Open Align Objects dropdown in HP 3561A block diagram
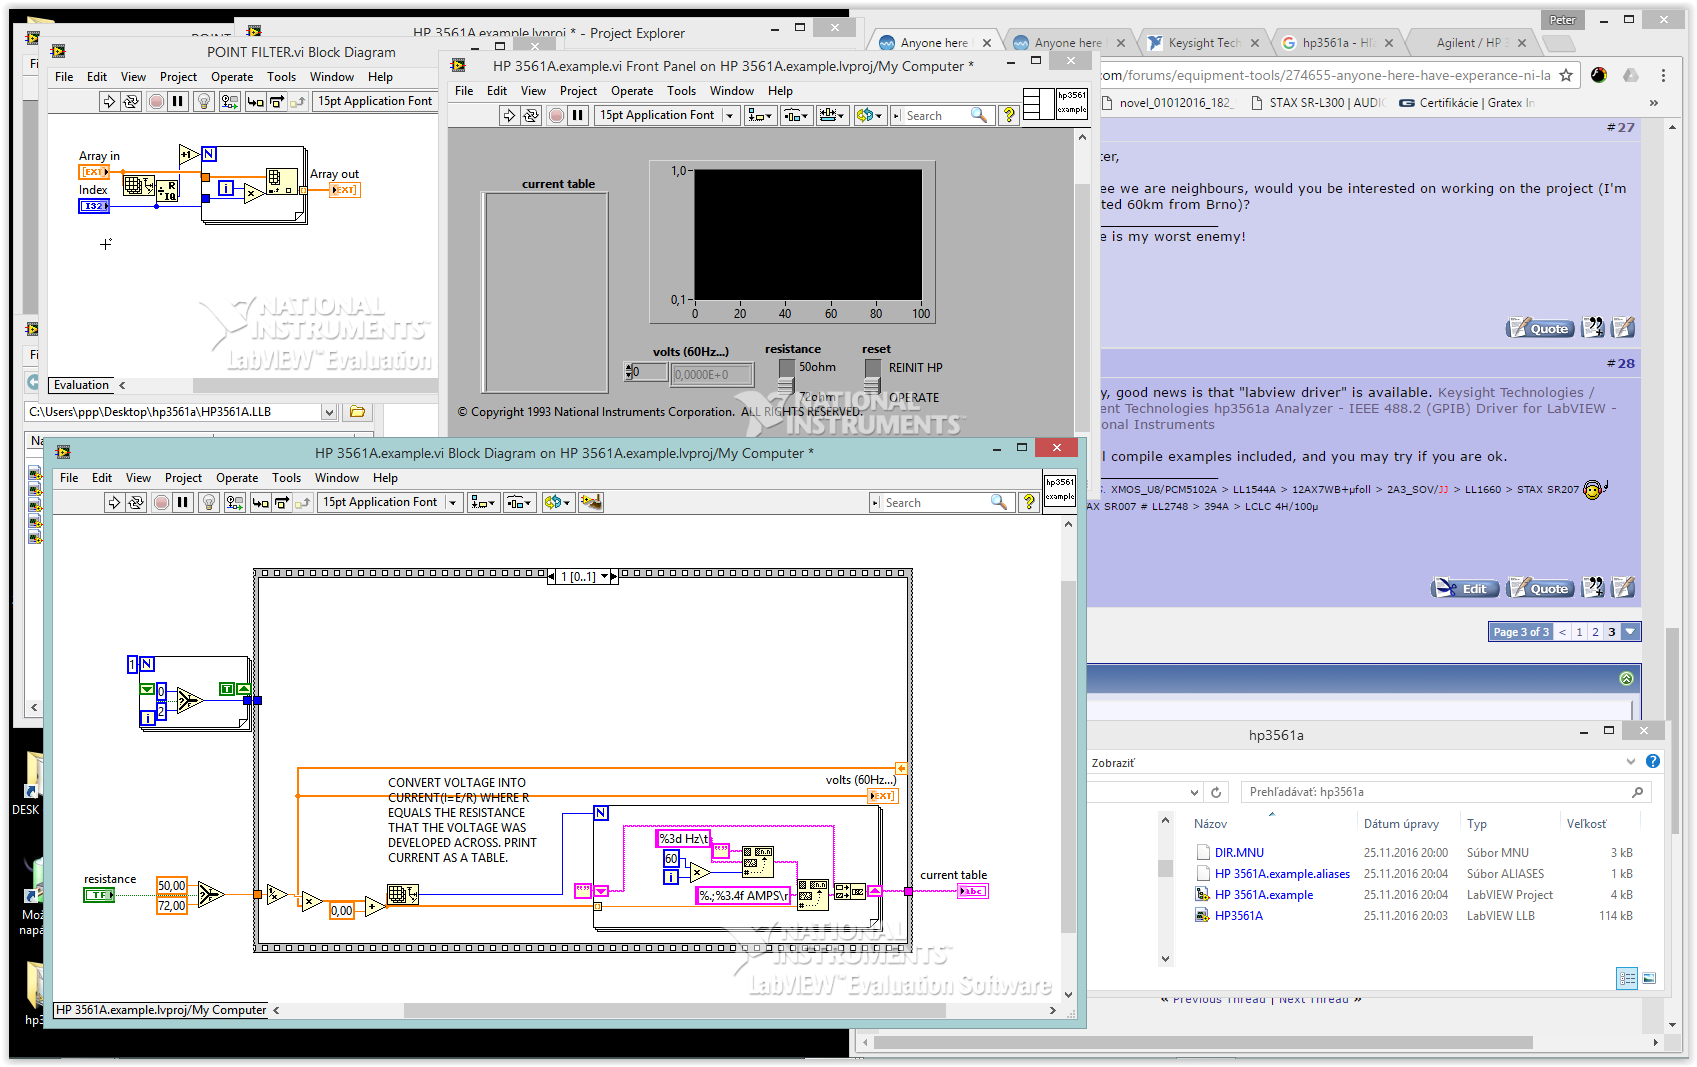The image size is (1697, 1067). click(x=484, y=502)
